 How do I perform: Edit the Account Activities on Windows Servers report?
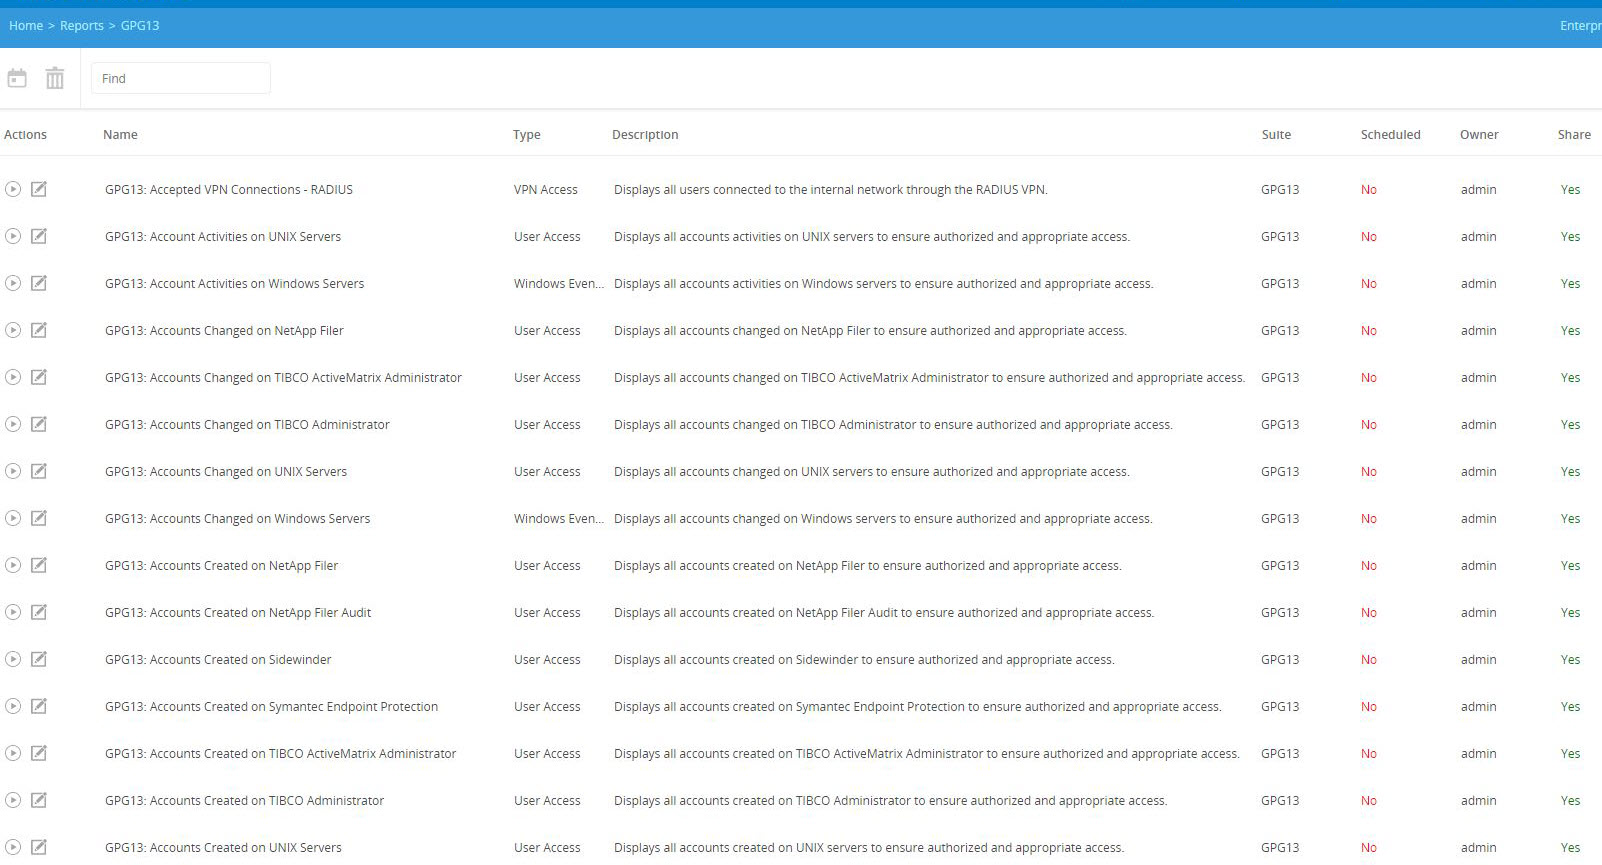click(x=39, y=283)
